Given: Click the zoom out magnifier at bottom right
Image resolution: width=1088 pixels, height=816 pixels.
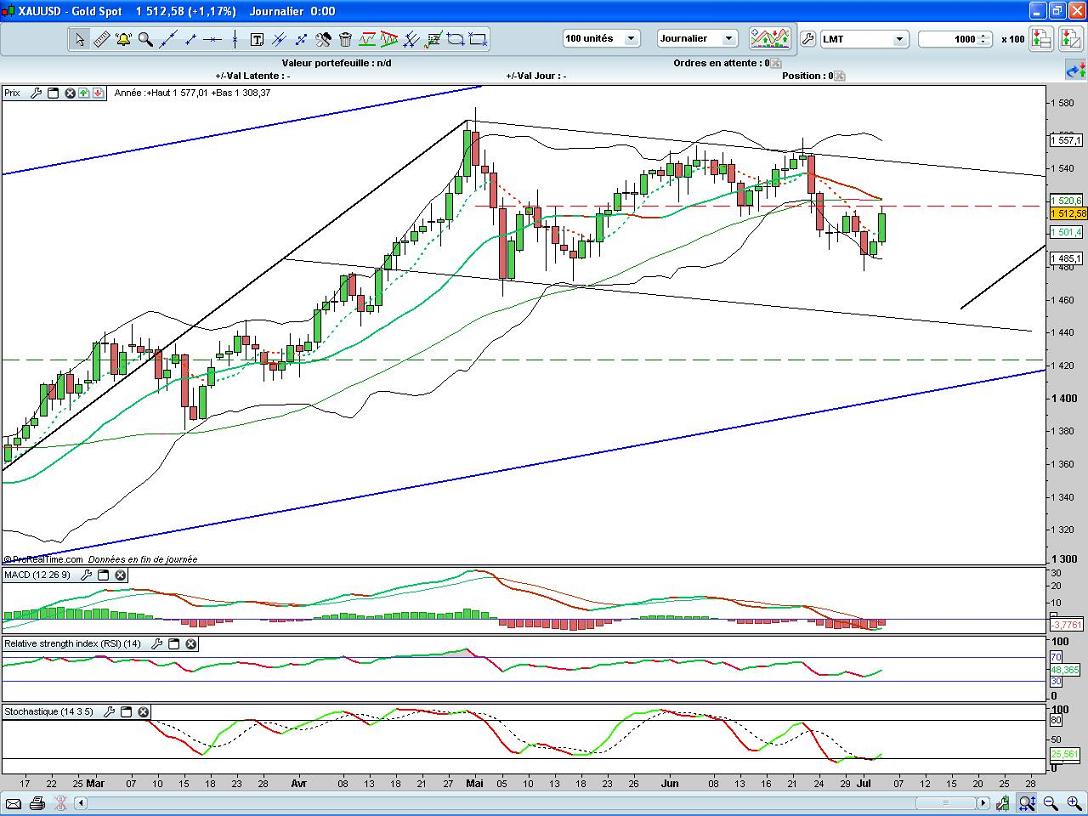Looking at the screenshot, I should (x=1050, y=803).
